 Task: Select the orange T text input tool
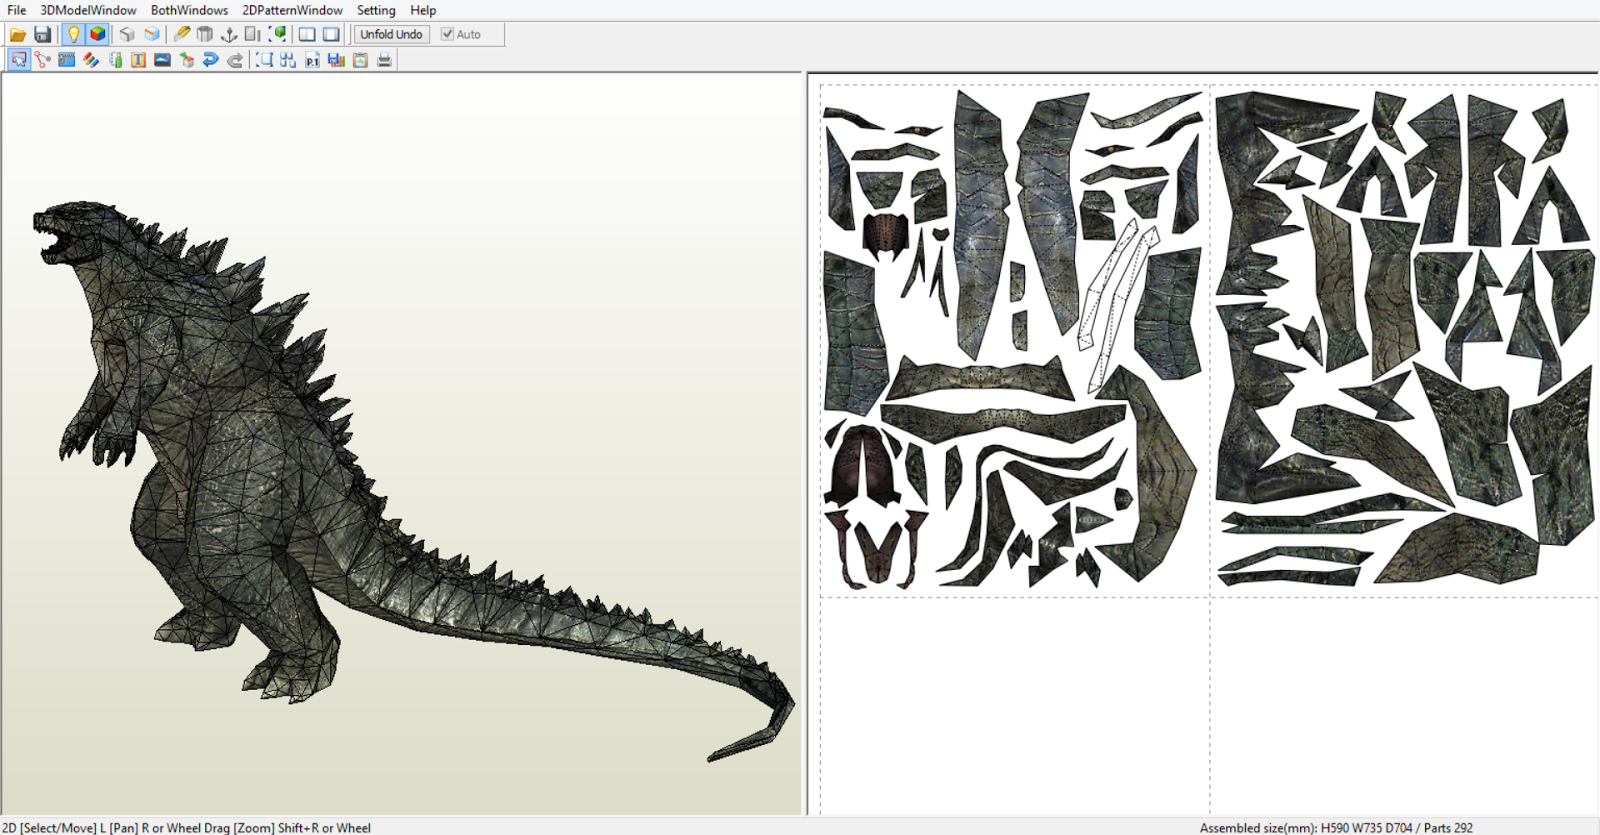[x=138, y=60]
